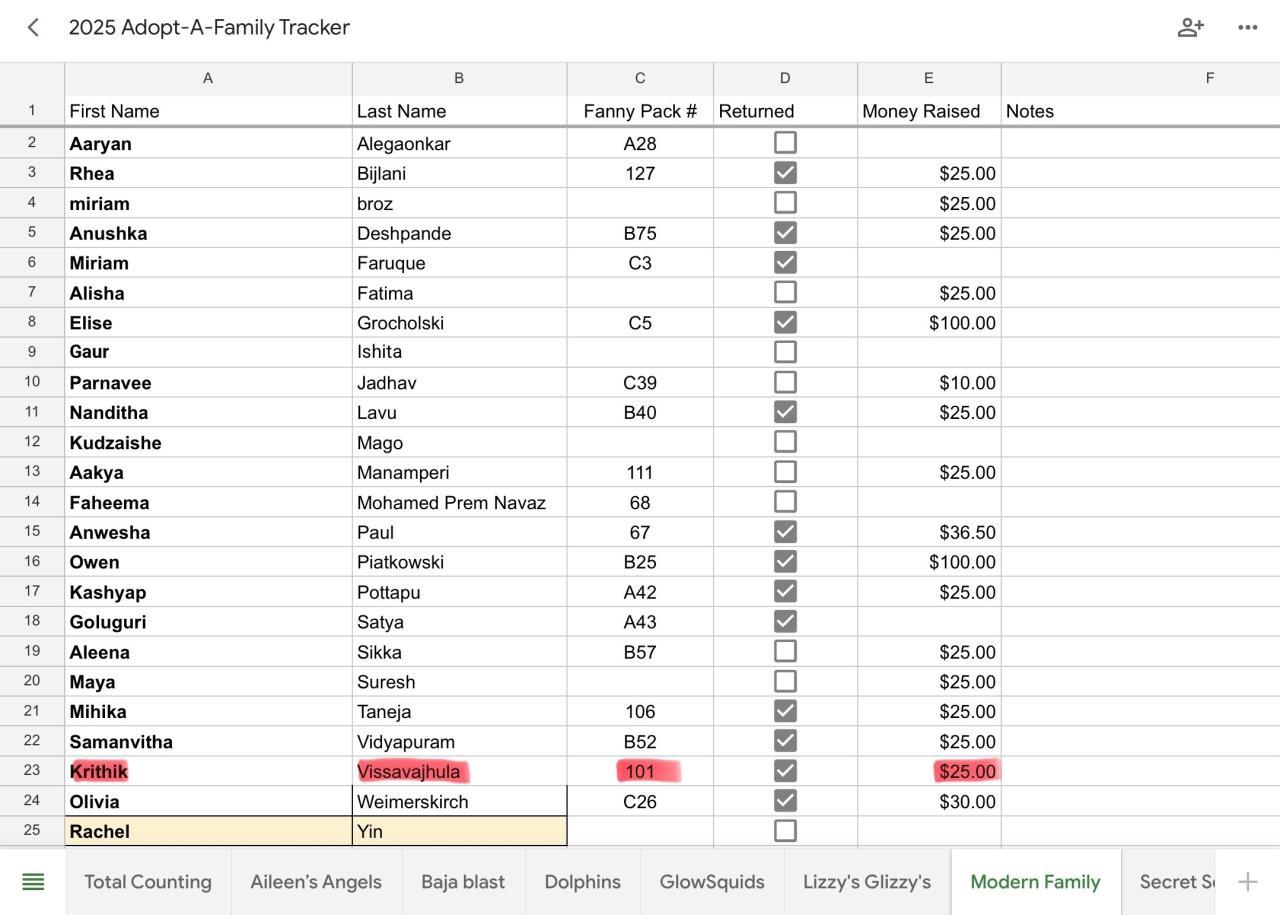Switch to the Total Counting sheet tab
The height and width of the screenshot is (915, 1280).
tap(148, 882)
